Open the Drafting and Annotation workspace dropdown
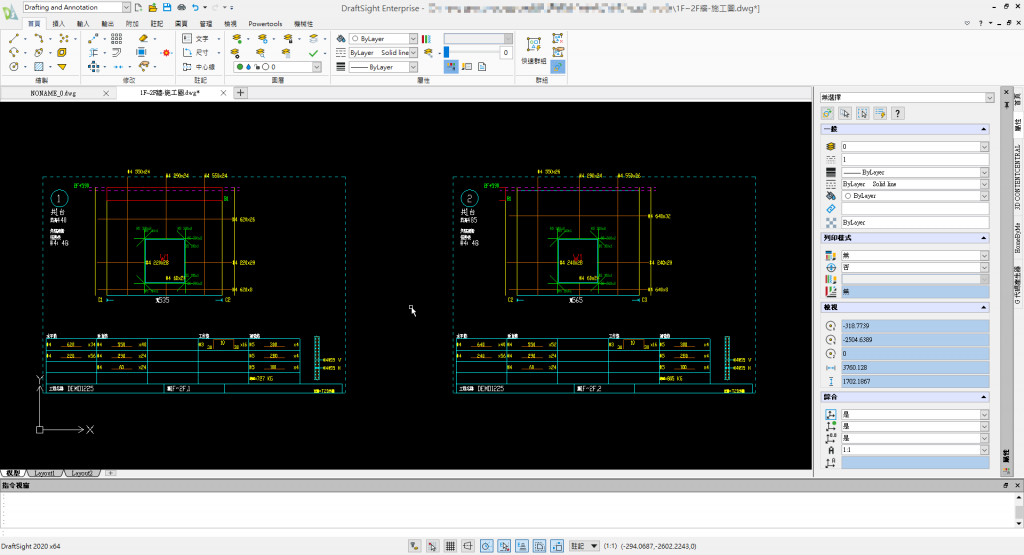Image resolution: width=1024 pixels, height=555 pixels. [127, 7]
